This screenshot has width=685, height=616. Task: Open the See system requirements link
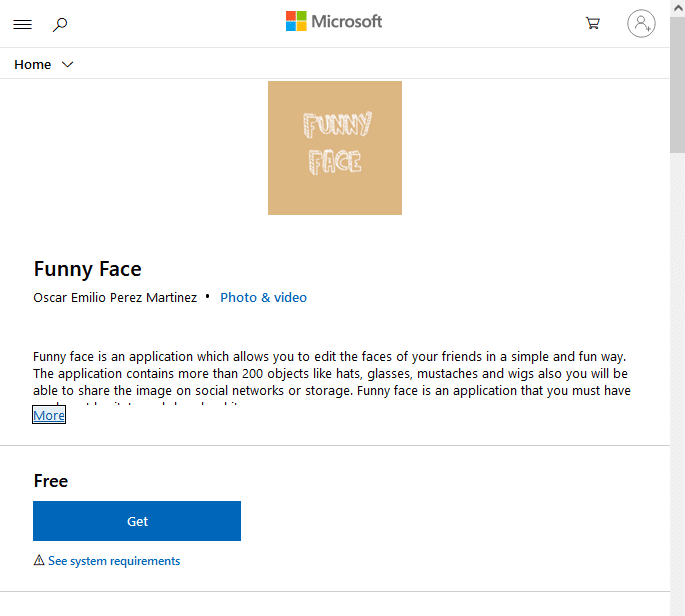pyautogui.click(x=114, y=561)
